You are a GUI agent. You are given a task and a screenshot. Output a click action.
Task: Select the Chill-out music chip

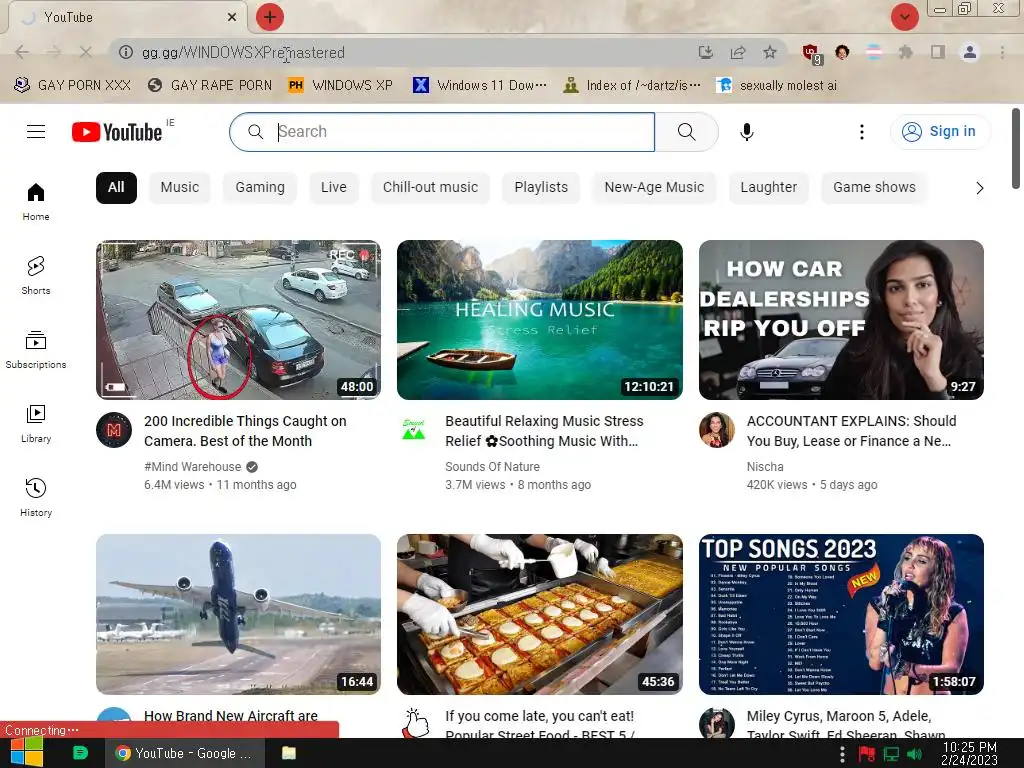(x=430, y=187)
